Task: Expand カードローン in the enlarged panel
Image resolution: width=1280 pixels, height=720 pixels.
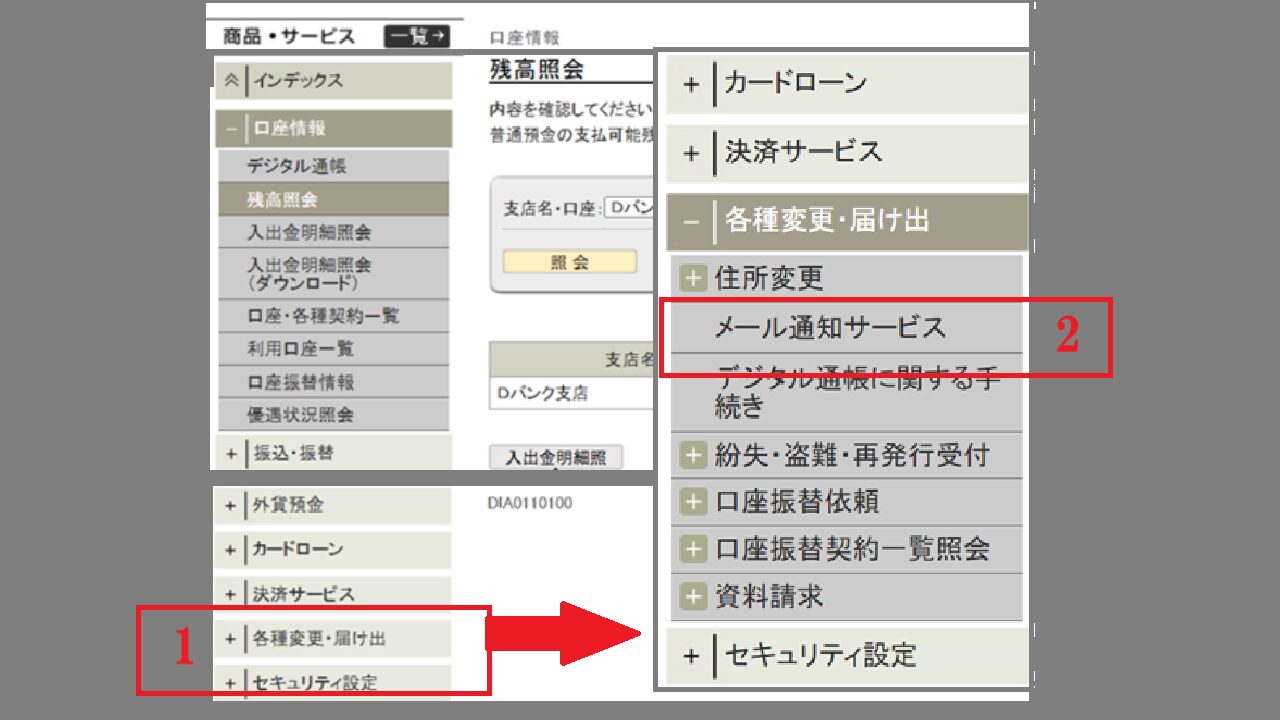Action: point(847,84)
